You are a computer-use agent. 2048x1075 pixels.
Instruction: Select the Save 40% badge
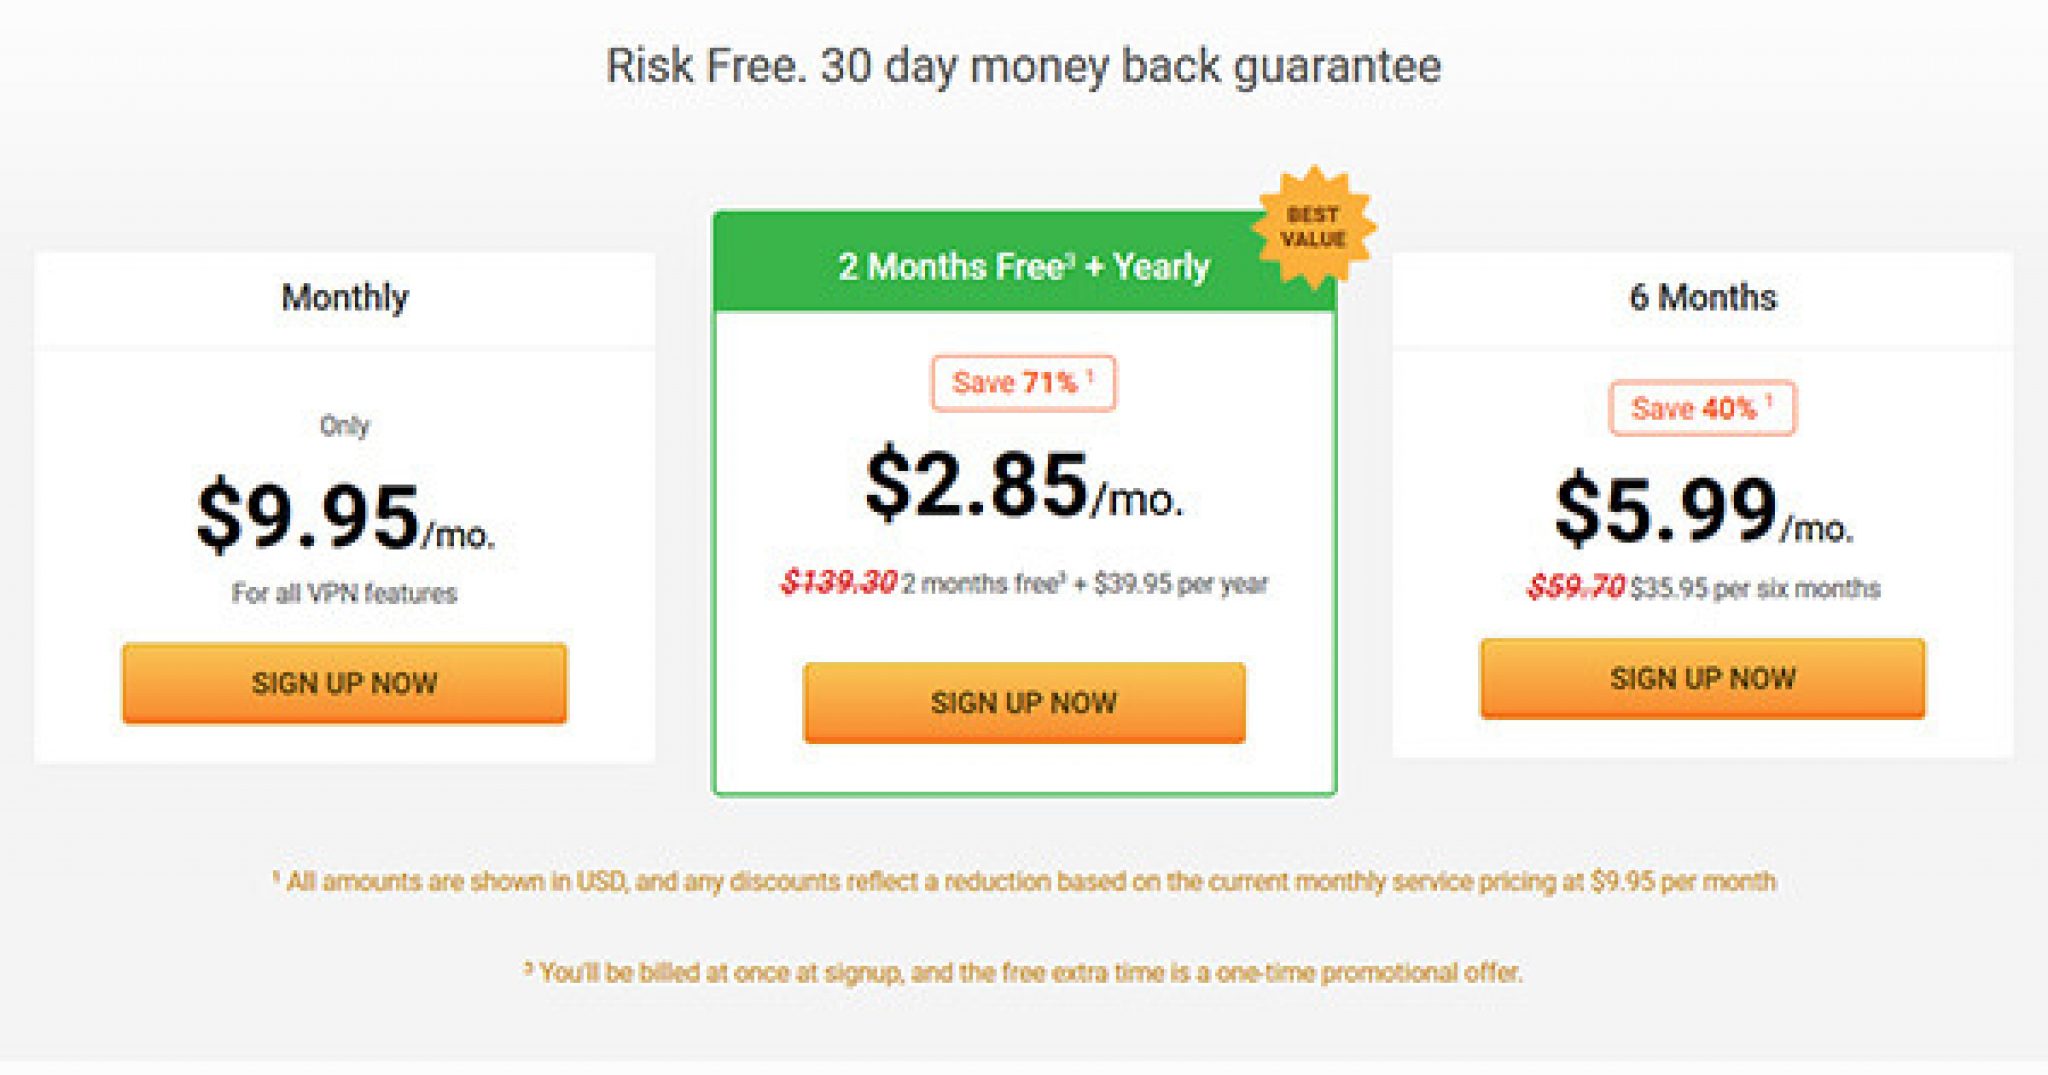(1702, 408)
